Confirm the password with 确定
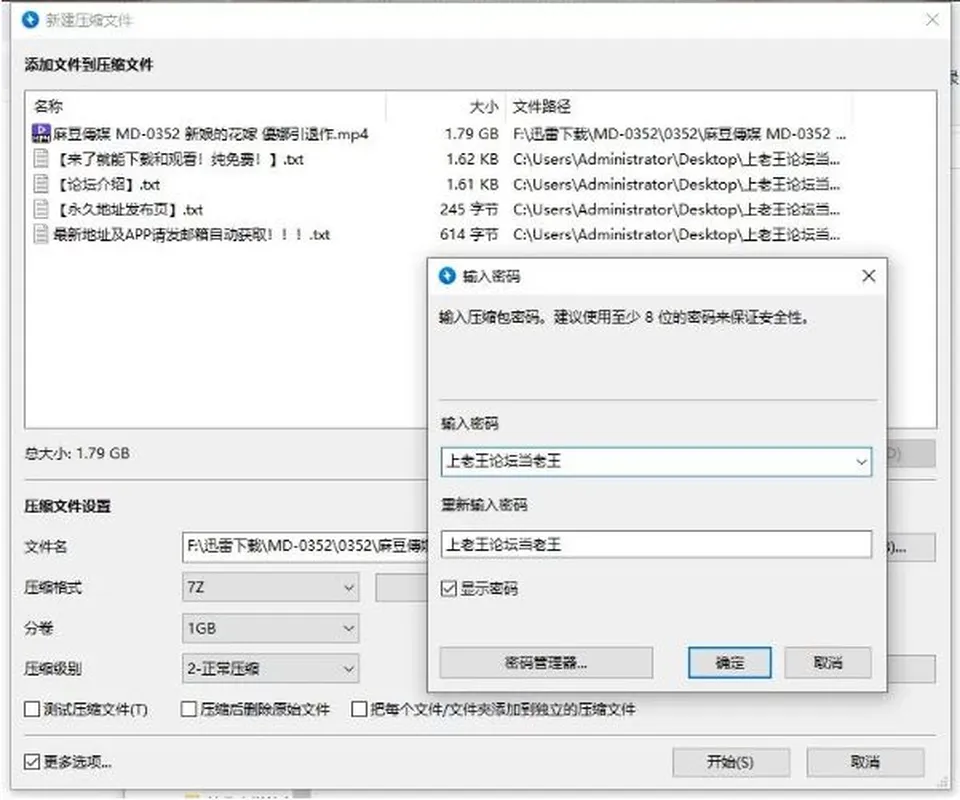This screenshot has width=960, height=800. (729, 662)
